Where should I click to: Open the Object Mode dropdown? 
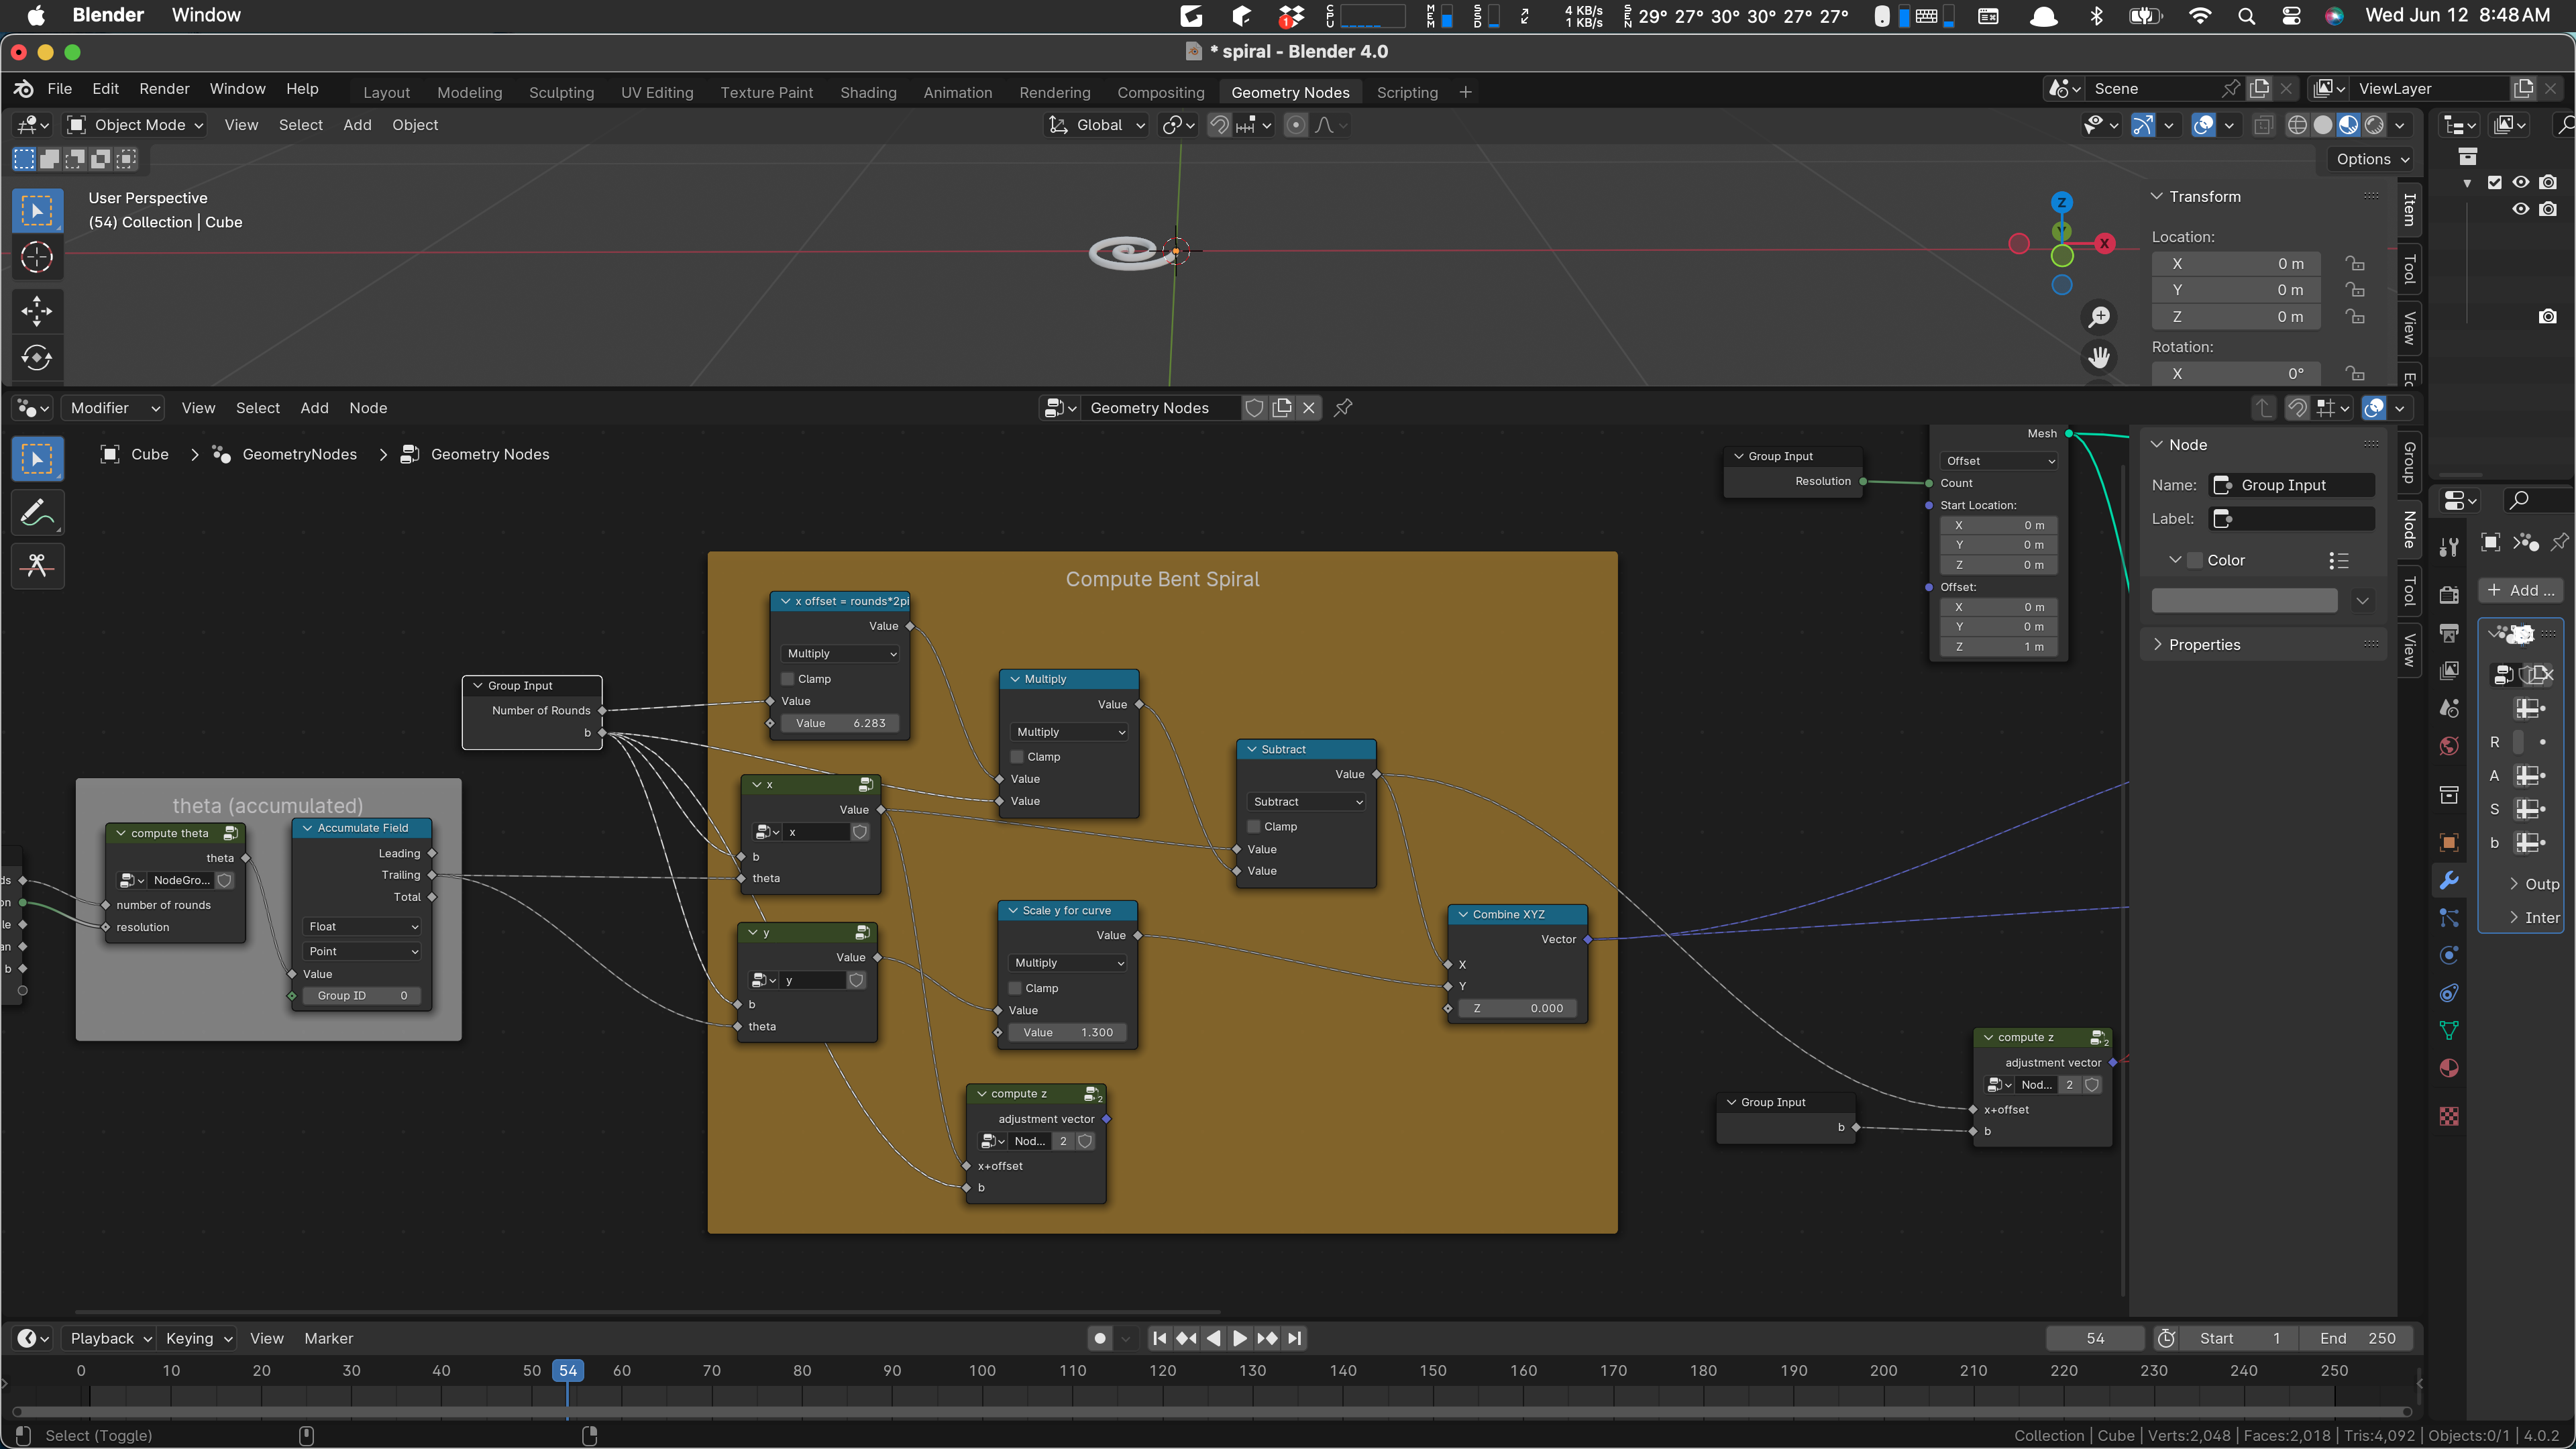(135, 125)
